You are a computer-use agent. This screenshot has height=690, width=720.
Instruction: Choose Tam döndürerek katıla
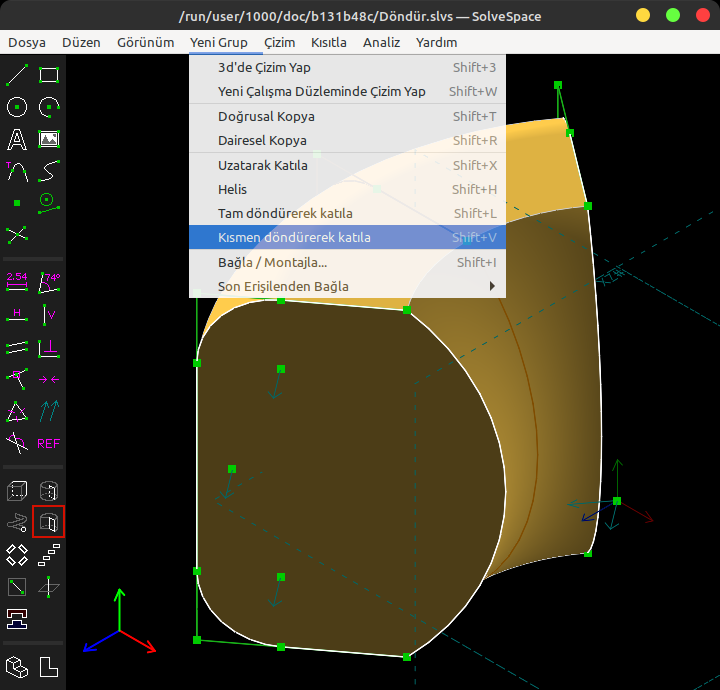[x=348, y=213]
